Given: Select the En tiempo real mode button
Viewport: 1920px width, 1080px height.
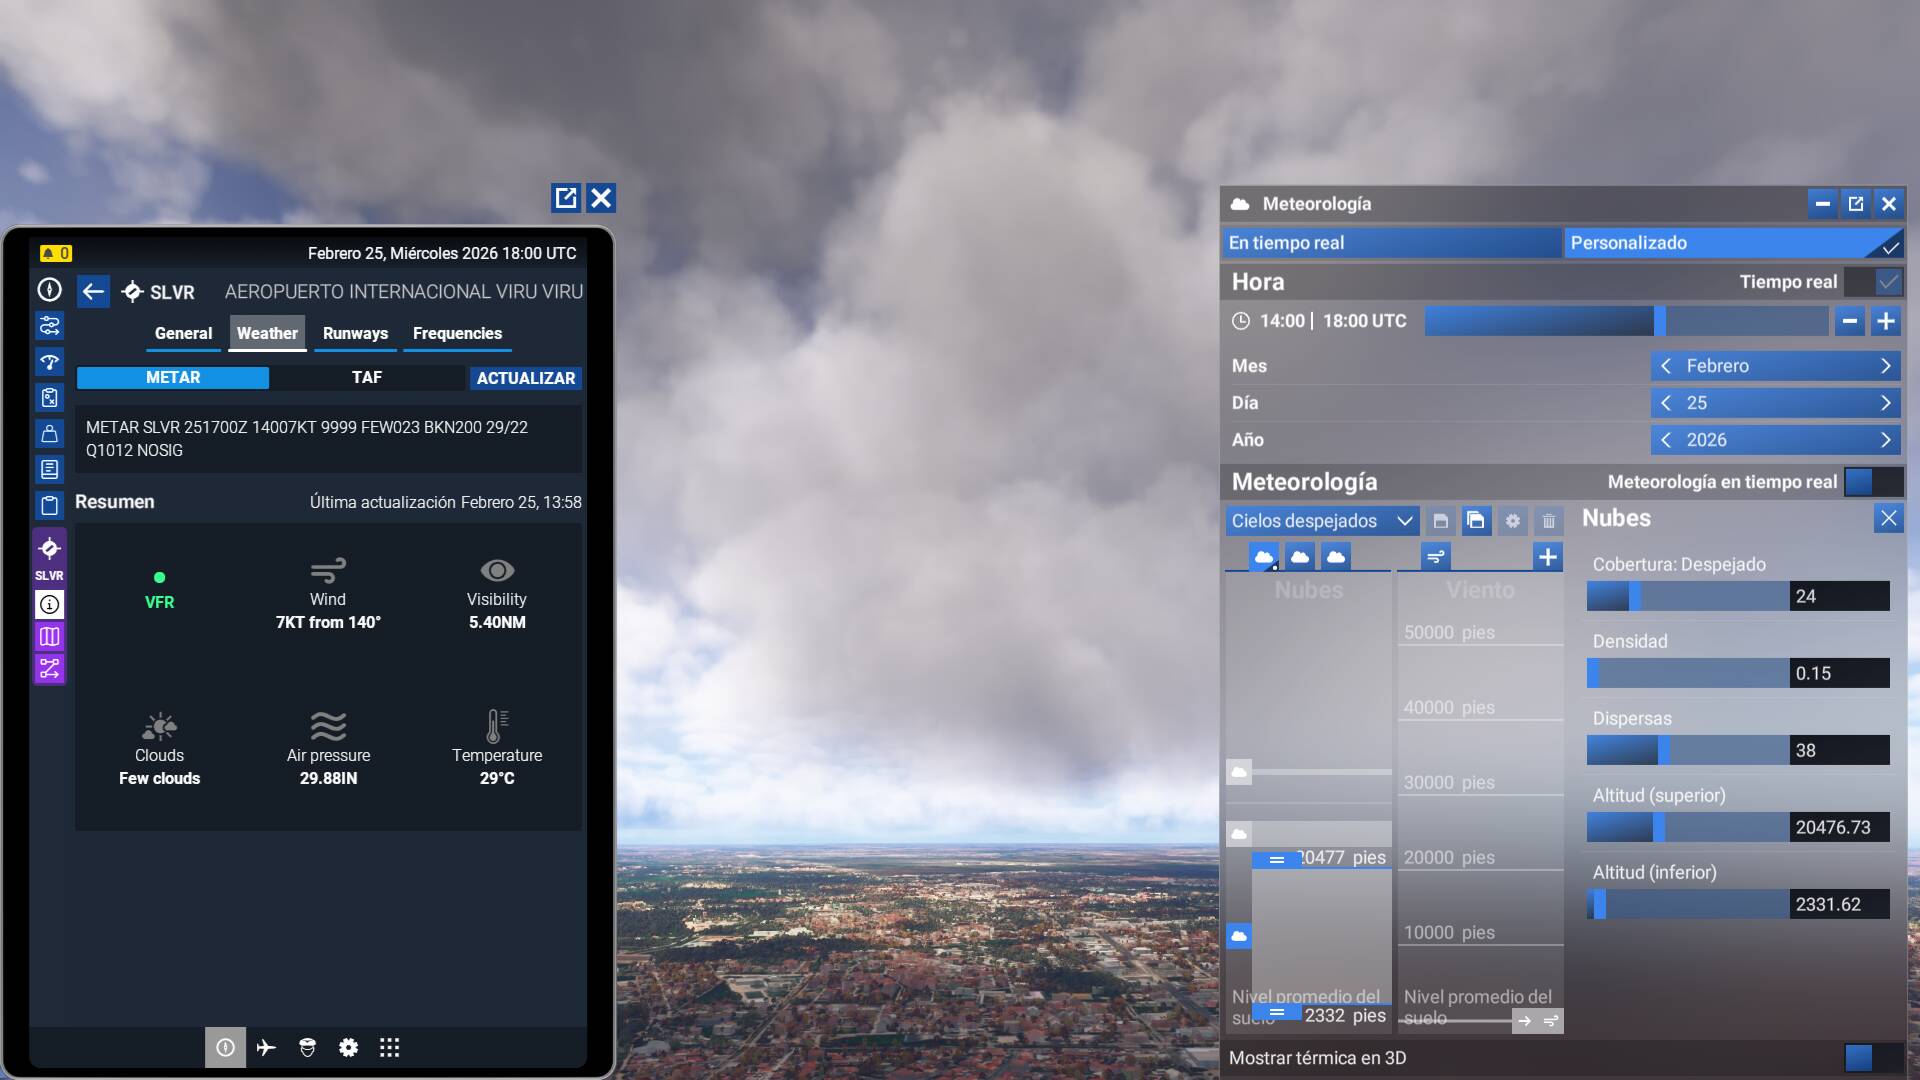Looking at the screenshot, I should coord(1391,243).
